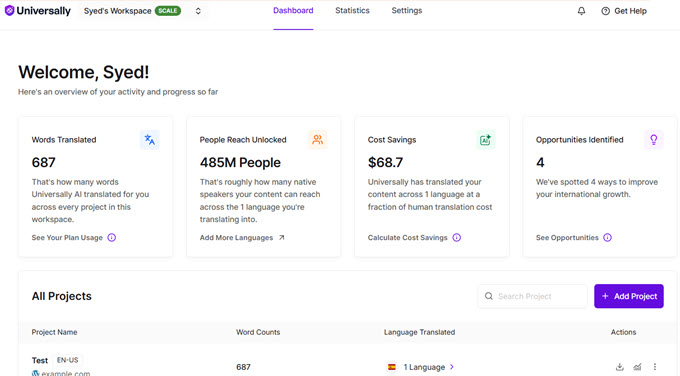Open the Statistics tab
The width and height of the screenshot is (680, 376).
click(352, 10)
